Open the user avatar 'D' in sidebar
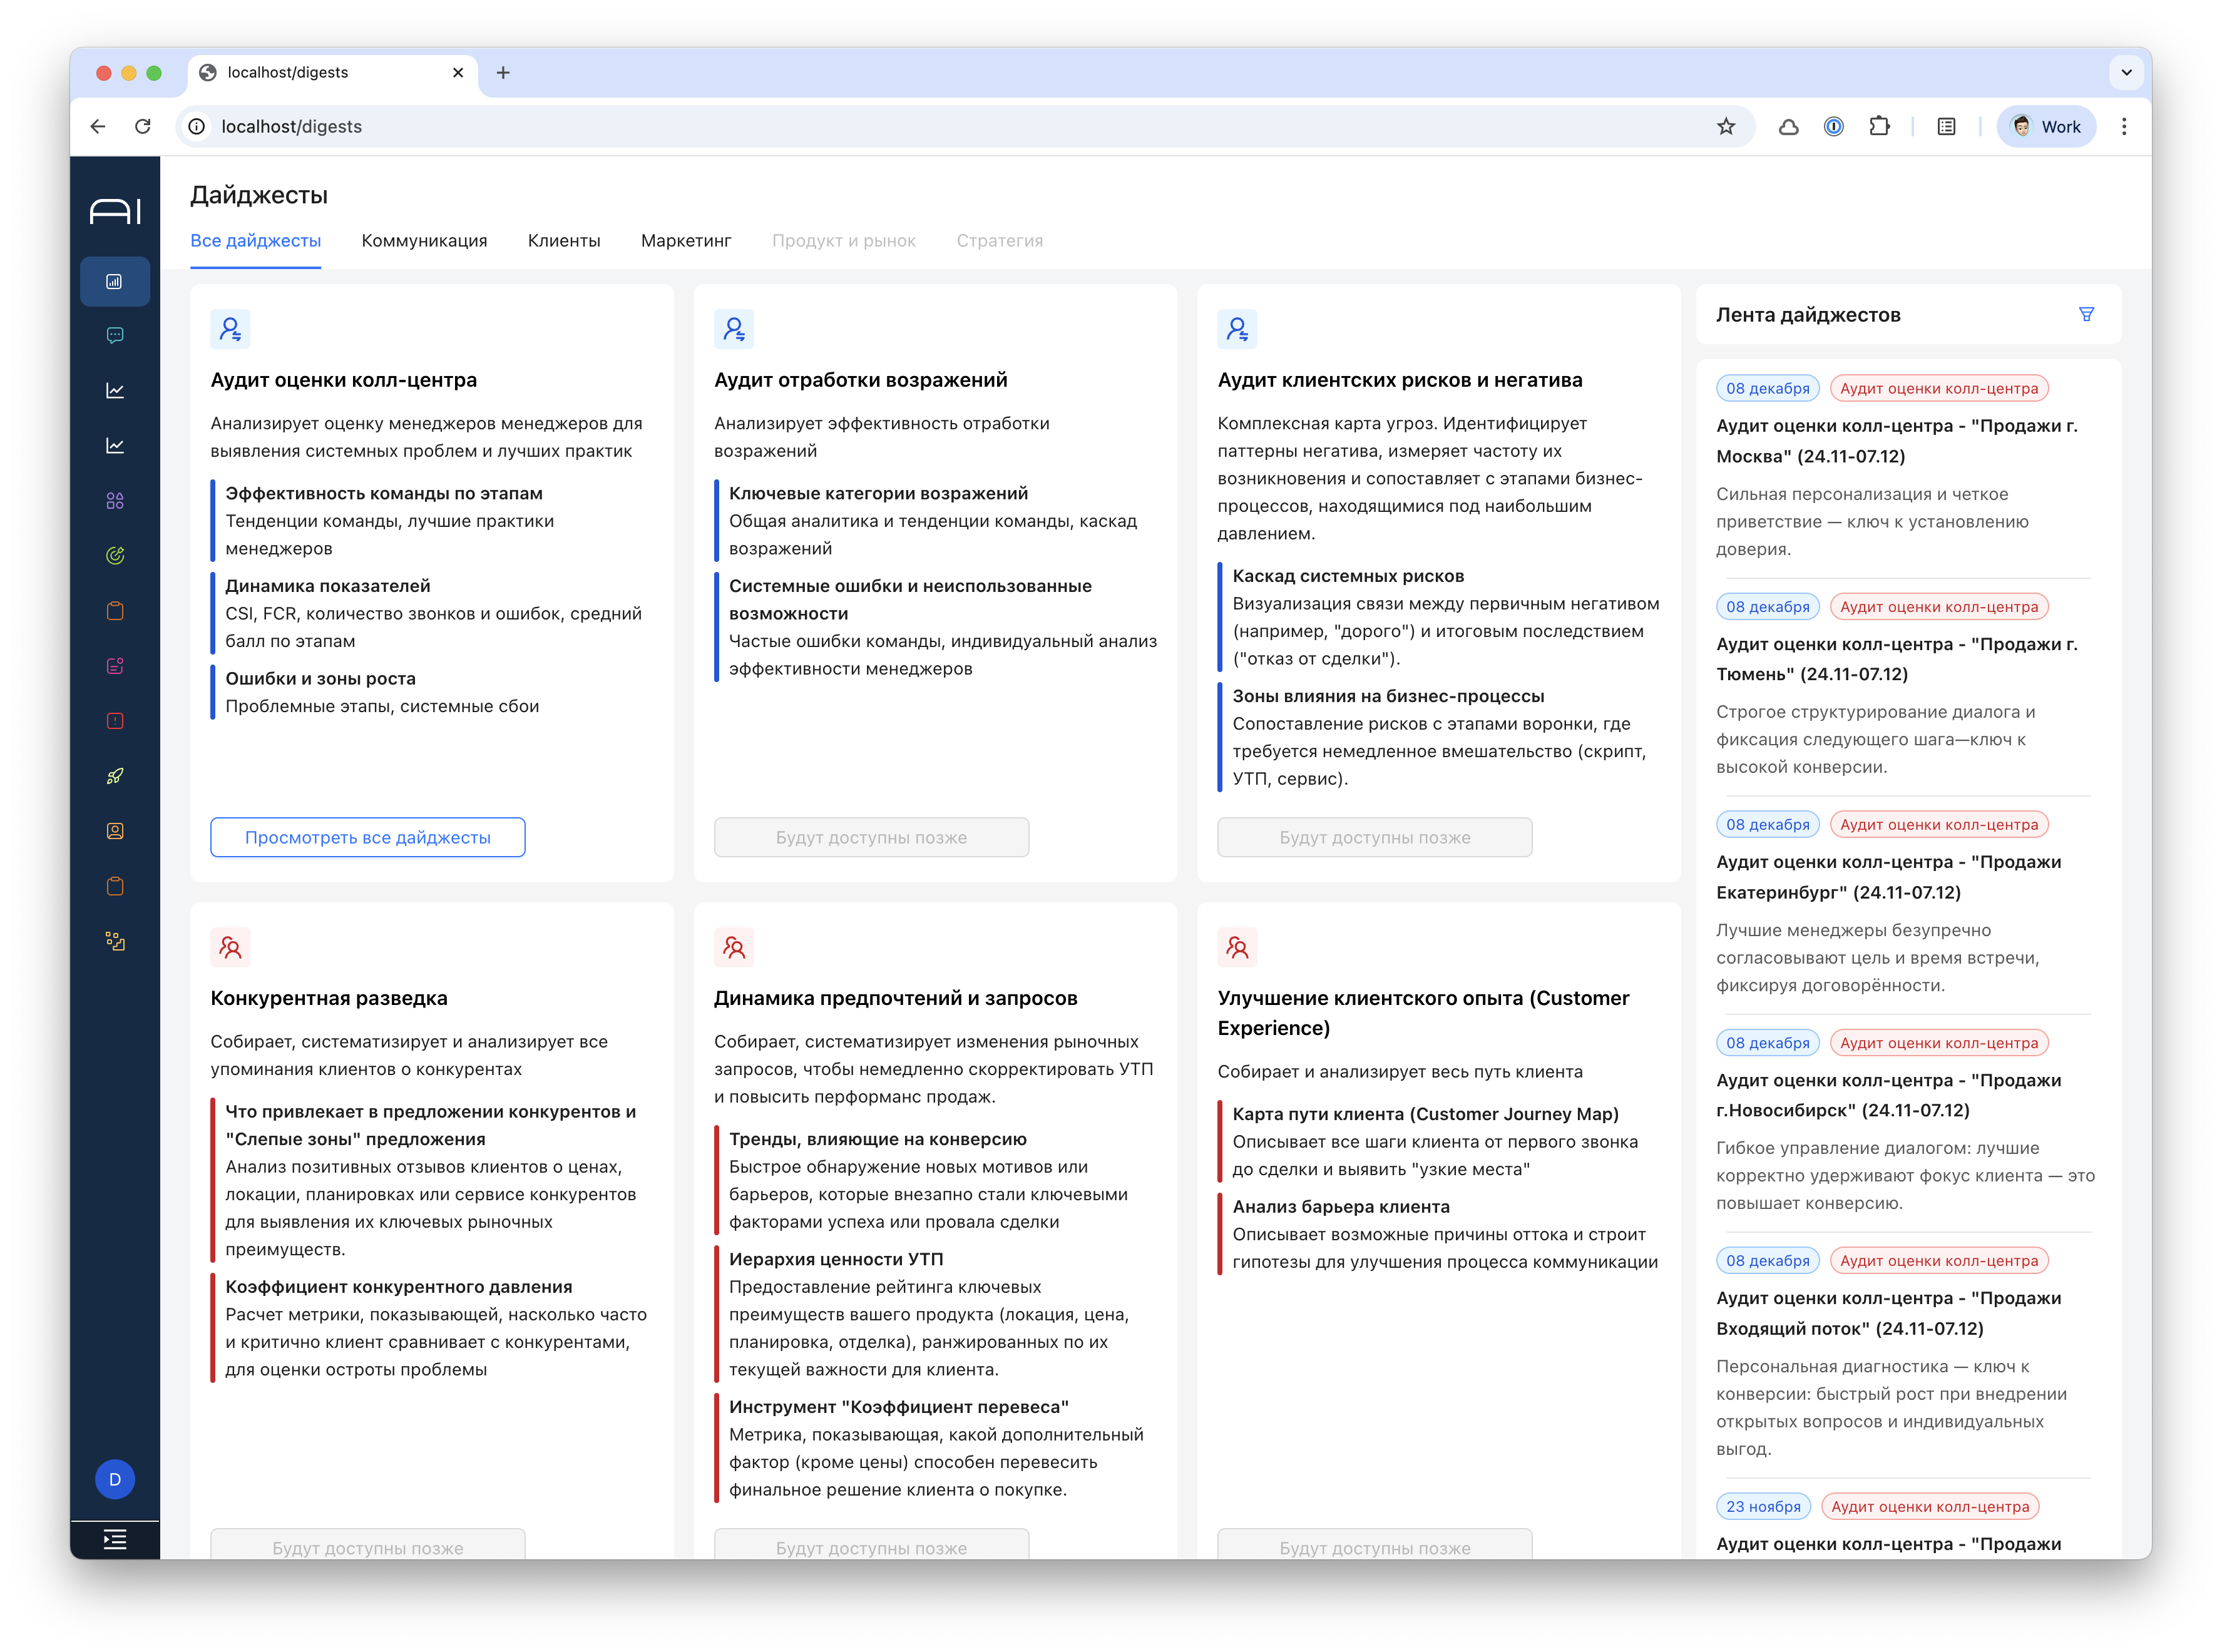This screenshot has width=2222, height=1652. pyautogui.click(x=115, y=1479)
